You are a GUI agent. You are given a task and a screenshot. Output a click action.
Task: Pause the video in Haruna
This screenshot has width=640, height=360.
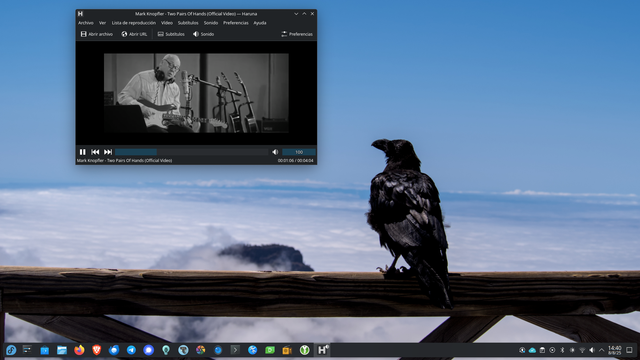click(82, 152)
